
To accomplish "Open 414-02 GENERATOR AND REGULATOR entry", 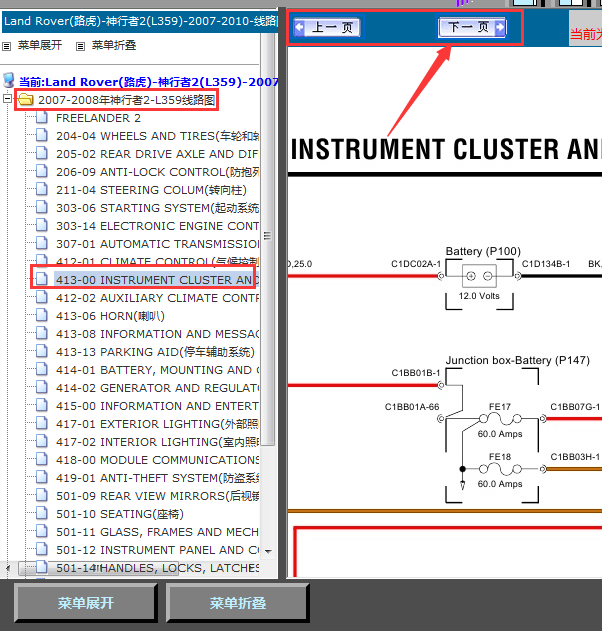I will 157,388.
